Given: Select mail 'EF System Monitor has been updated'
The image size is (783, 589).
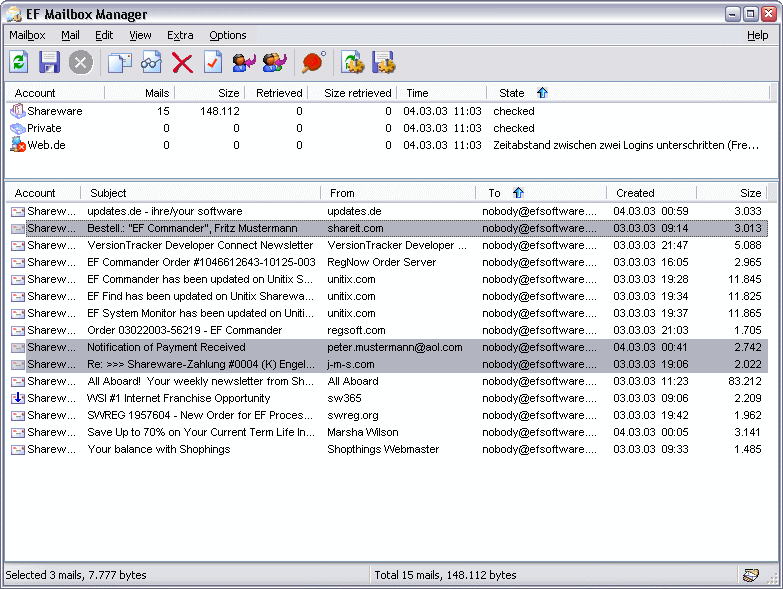Looking at the screenshot, I should 387,313.
